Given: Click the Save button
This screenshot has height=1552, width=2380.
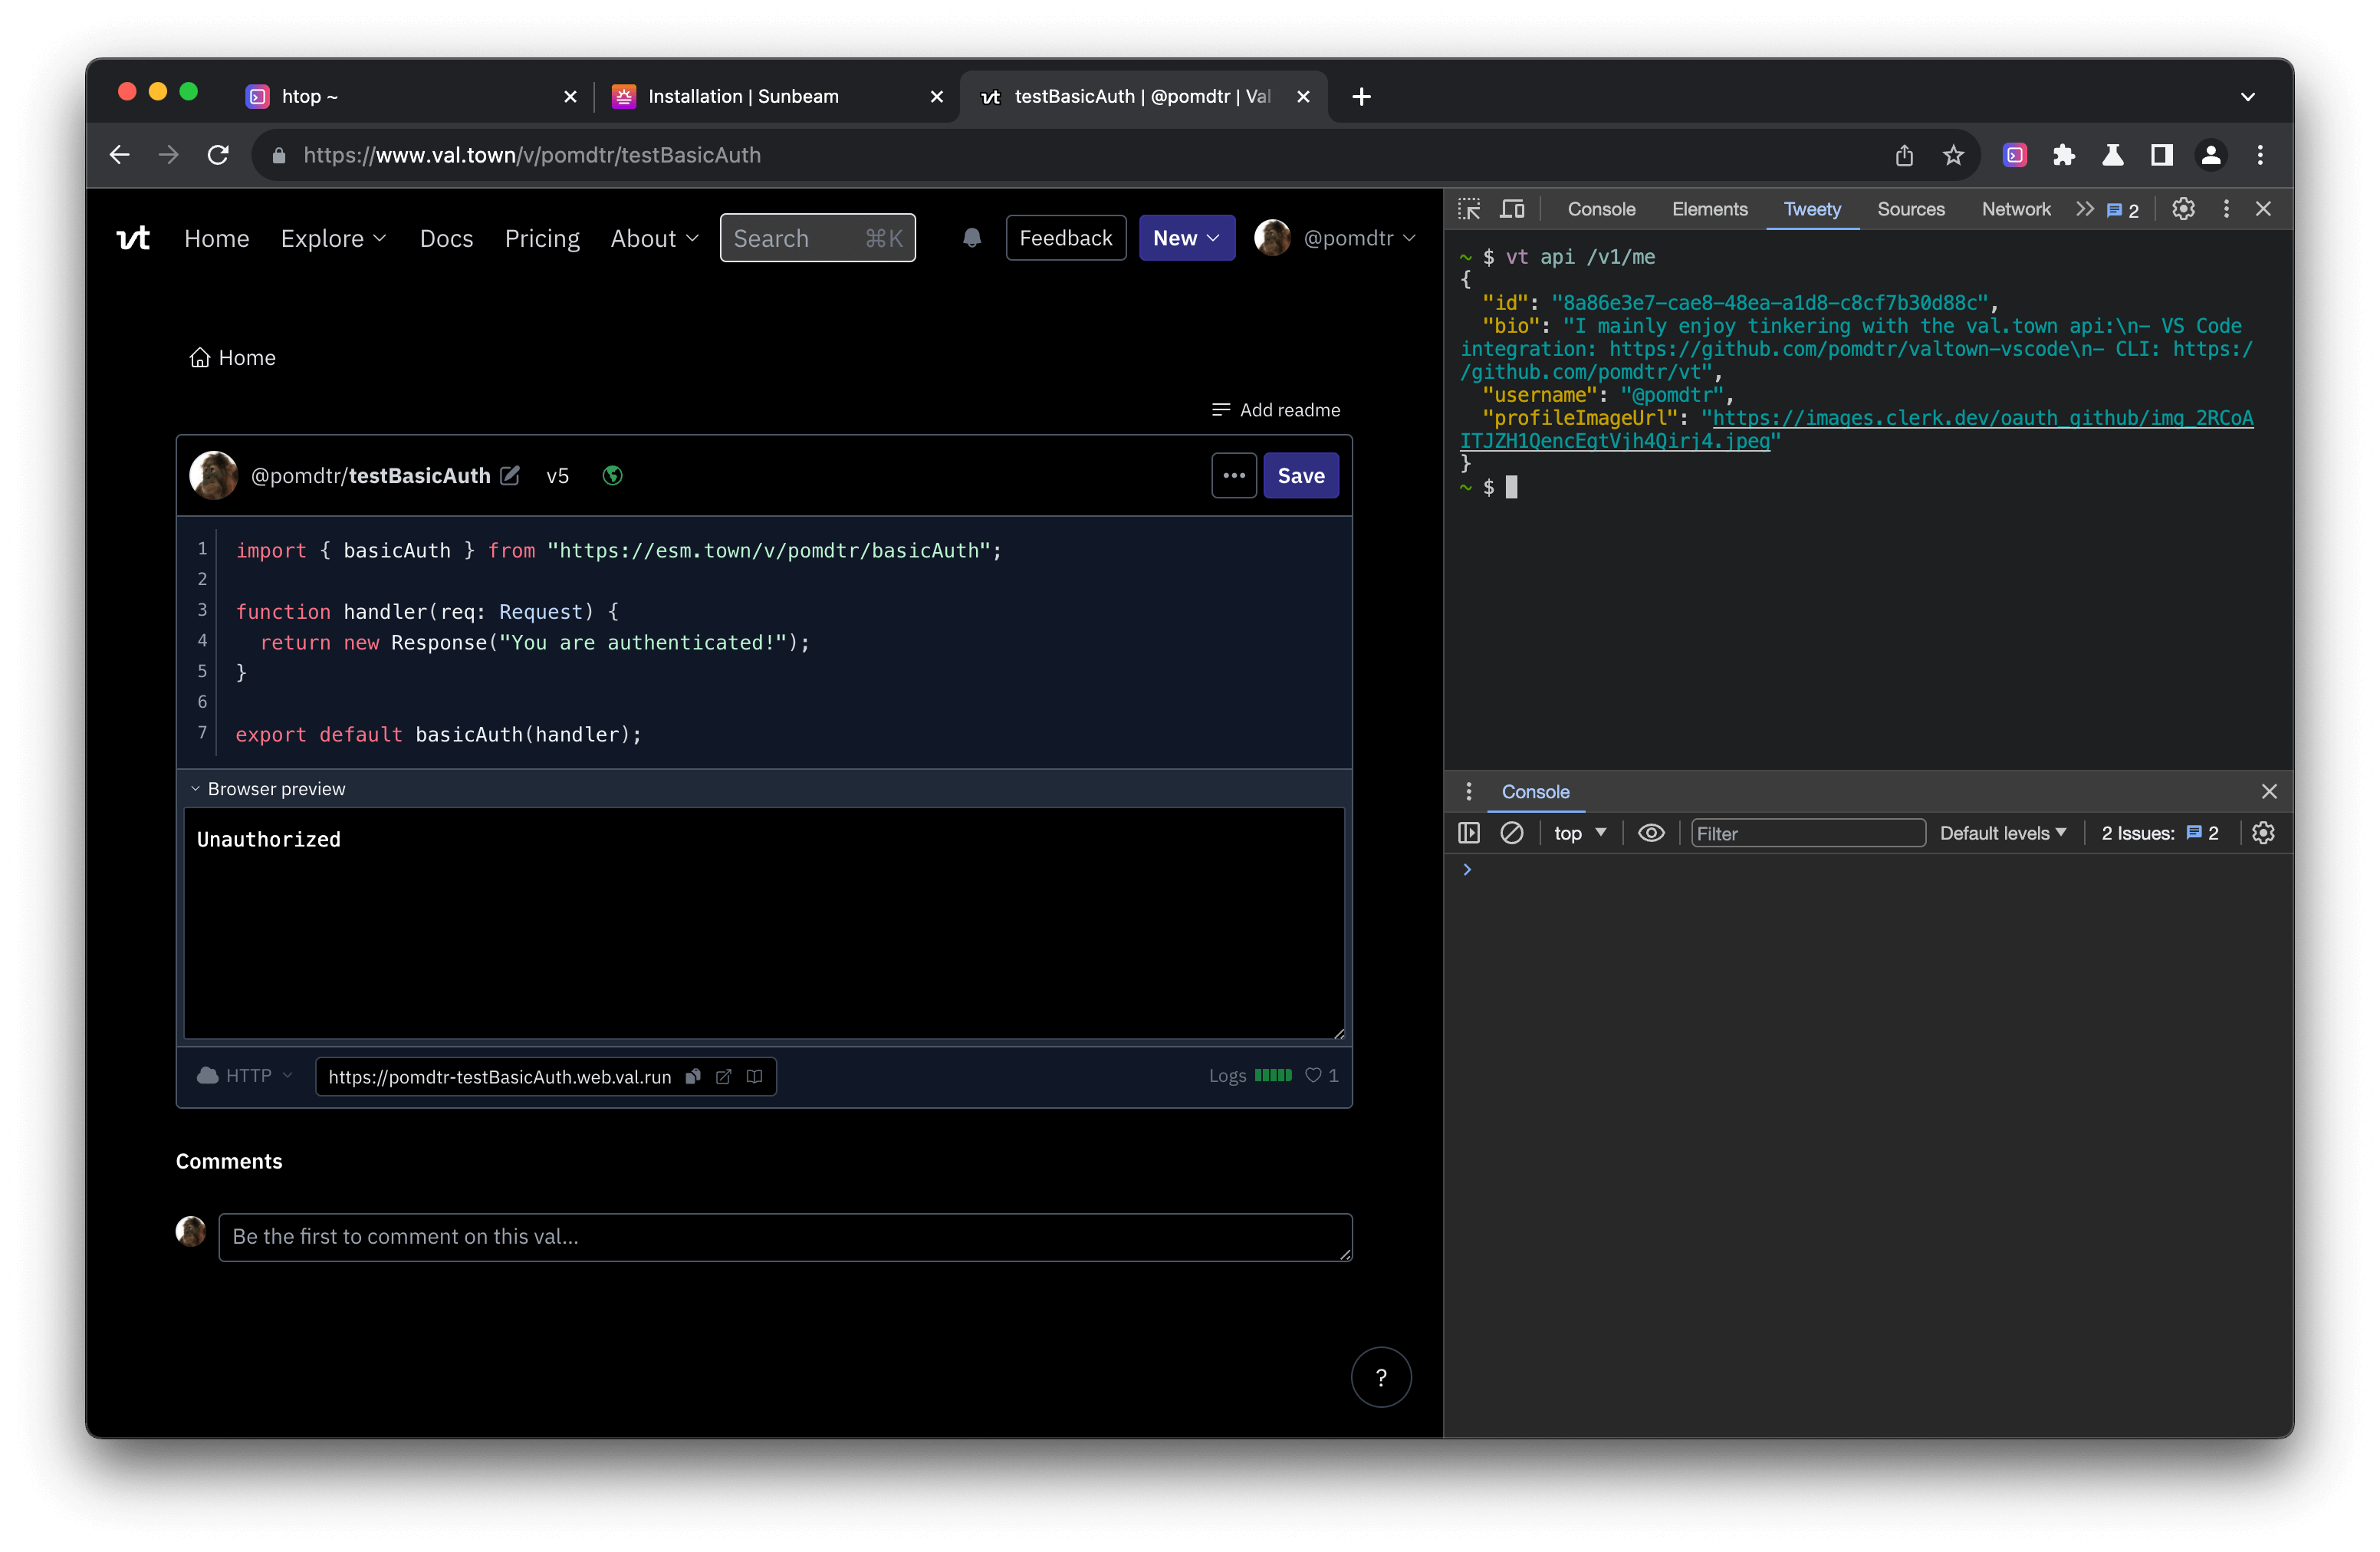Looking at the screenshot, I should pos(1300,475).
